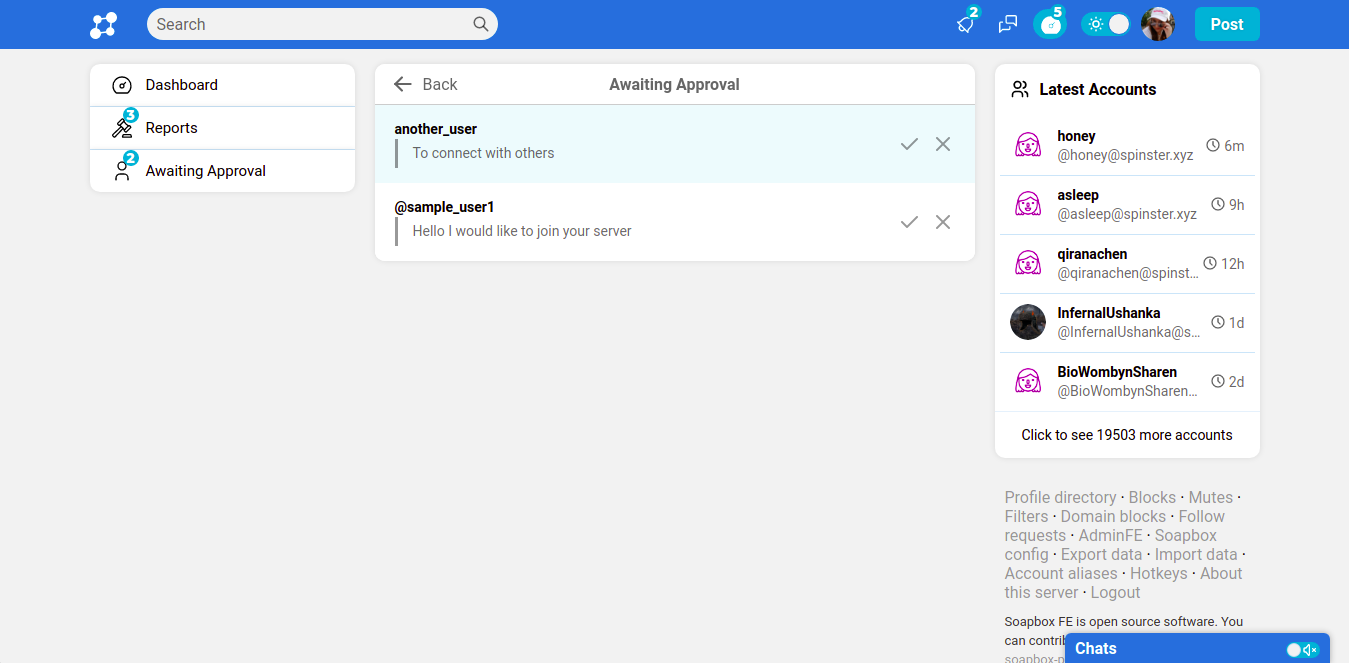Open the notifications bell icon
The width and height of the screenshot is (1349, 663).
pos(965,24)
